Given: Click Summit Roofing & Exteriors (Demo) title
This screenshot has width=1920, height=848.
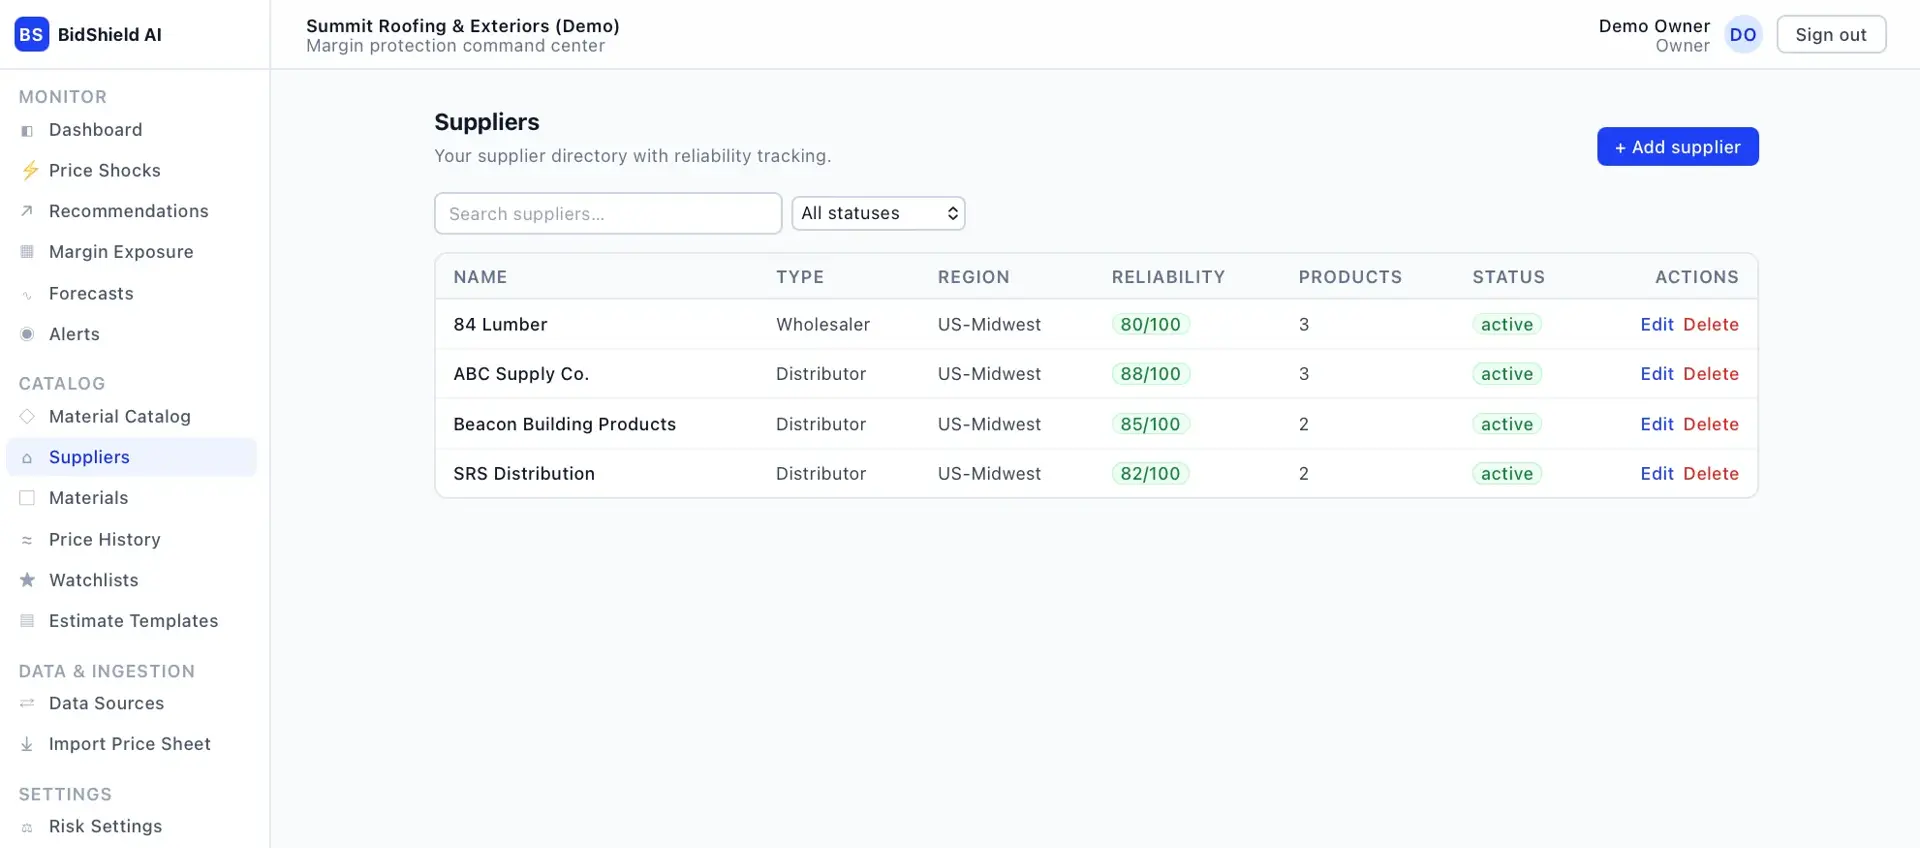Looking at the screenshot, I should pos(463,26).
